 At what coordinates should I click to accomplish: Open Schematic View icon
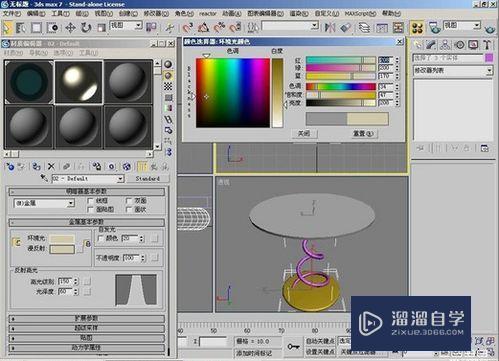coord(398,28)
